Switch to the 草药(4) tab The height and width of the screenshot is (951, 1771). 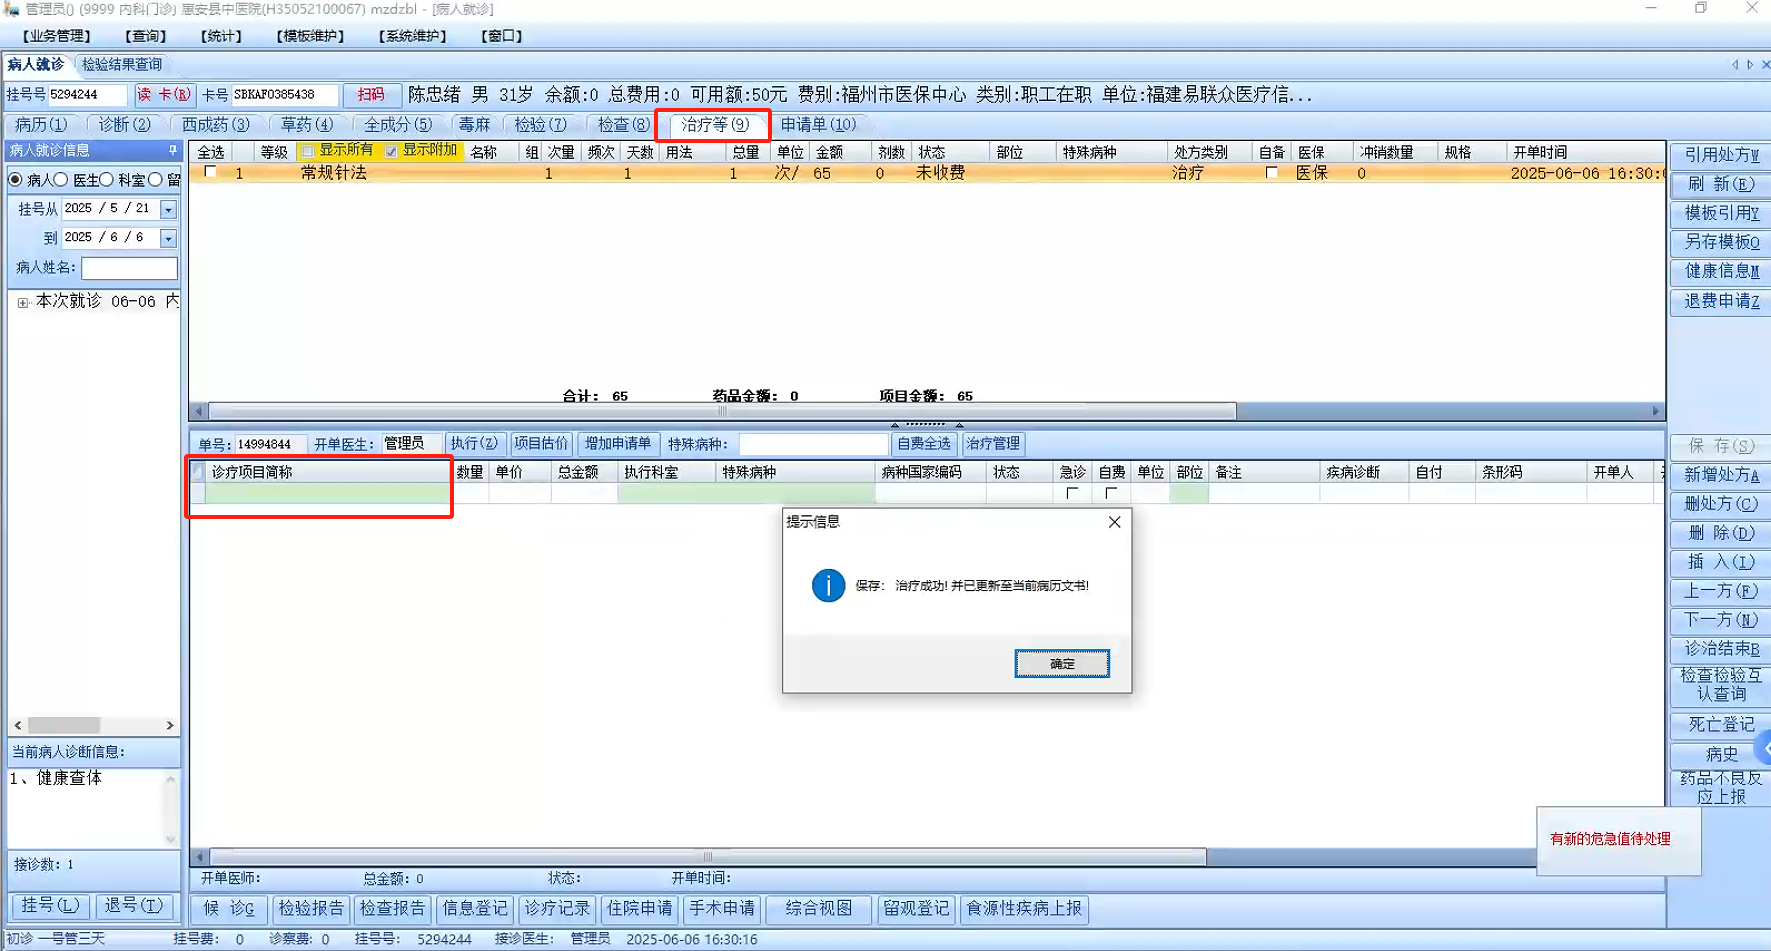point(306,125)
